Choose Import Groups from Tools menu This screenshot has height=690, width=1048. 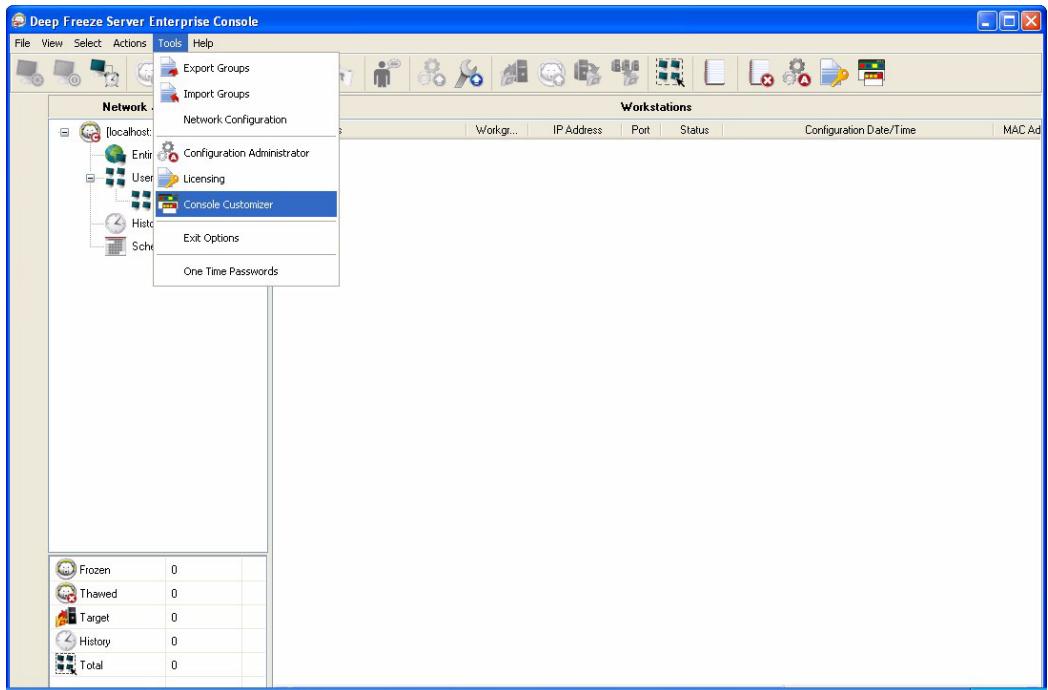[x=246, y=94]
